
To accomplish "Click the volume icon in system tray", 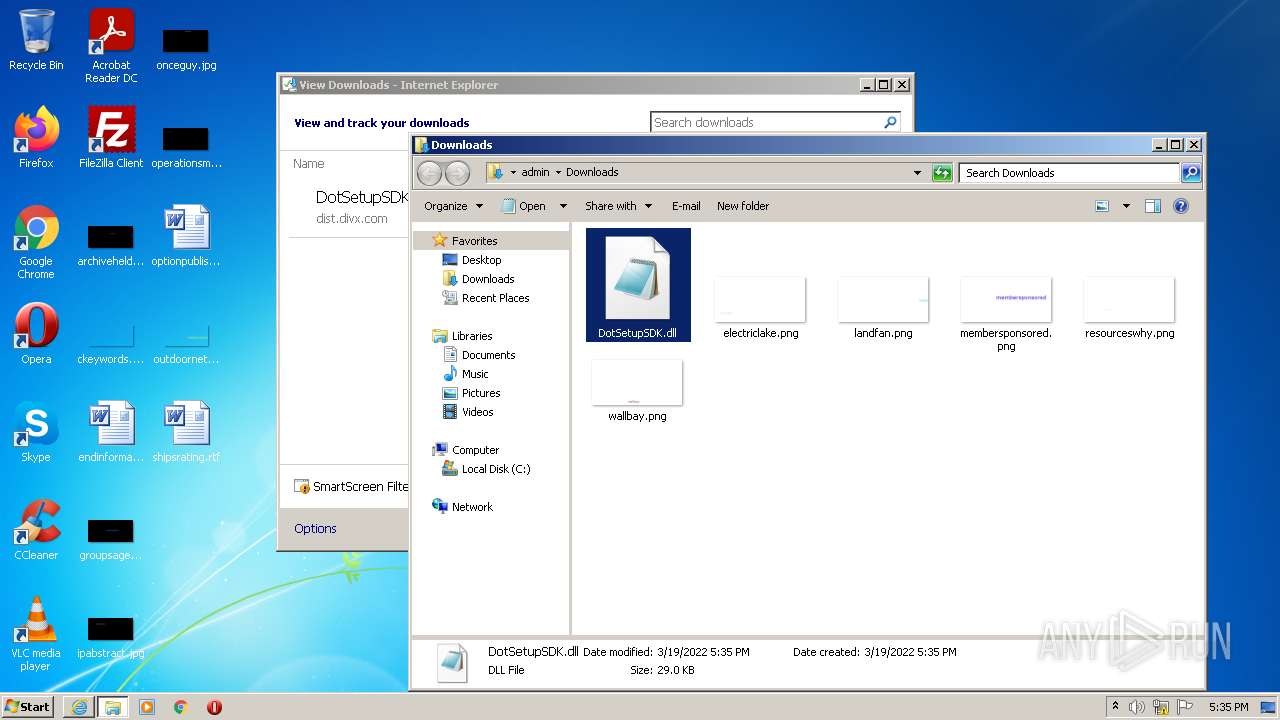I will pyautogui.click(x=1137, y=707).
